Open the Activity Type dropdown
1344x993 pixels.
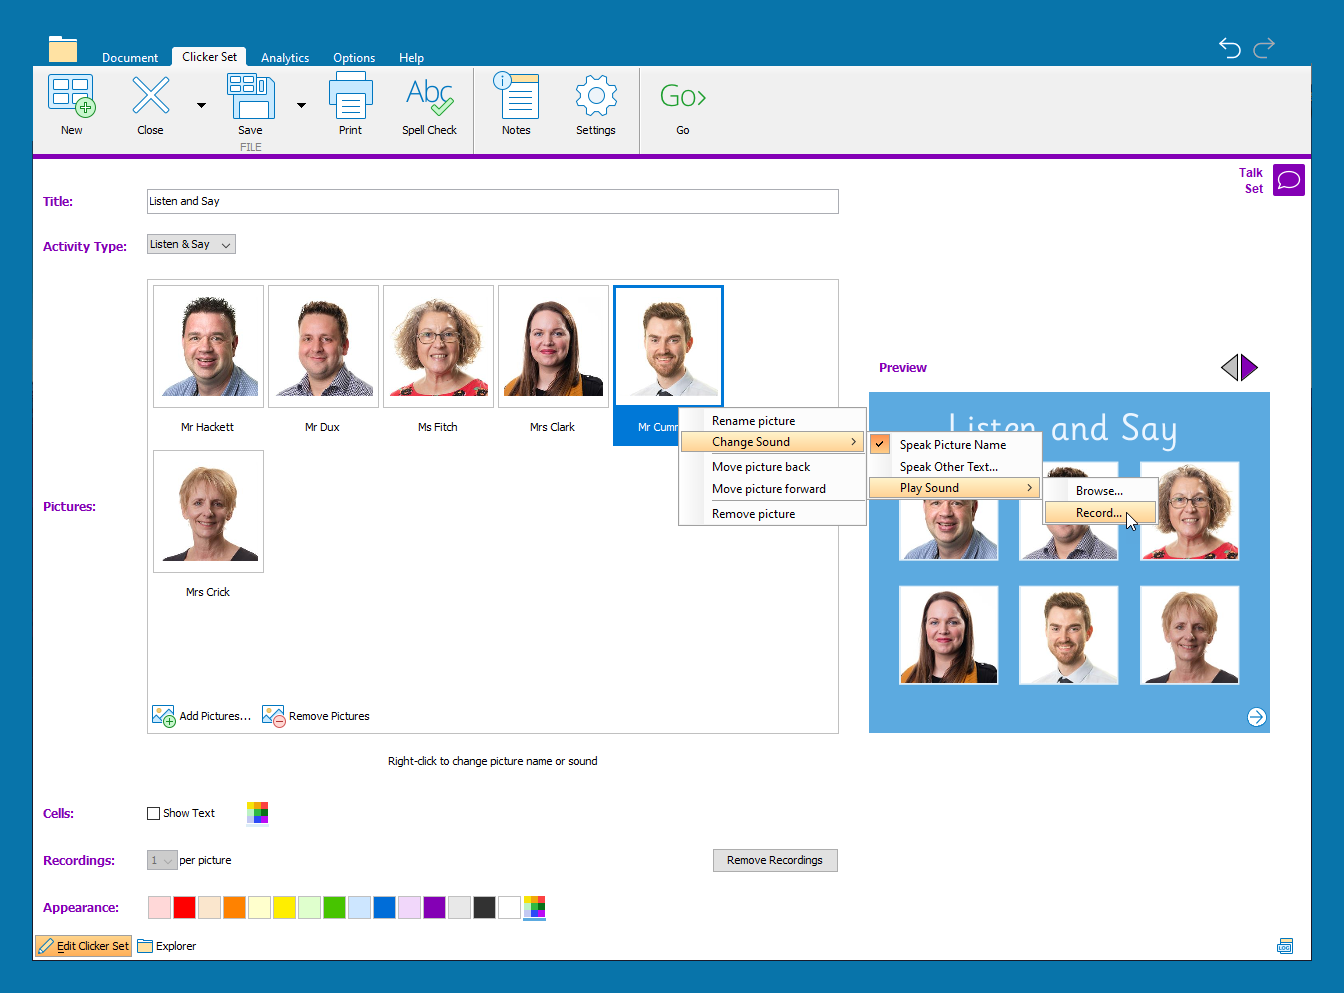pyautogui.click(x=191, y=245)
